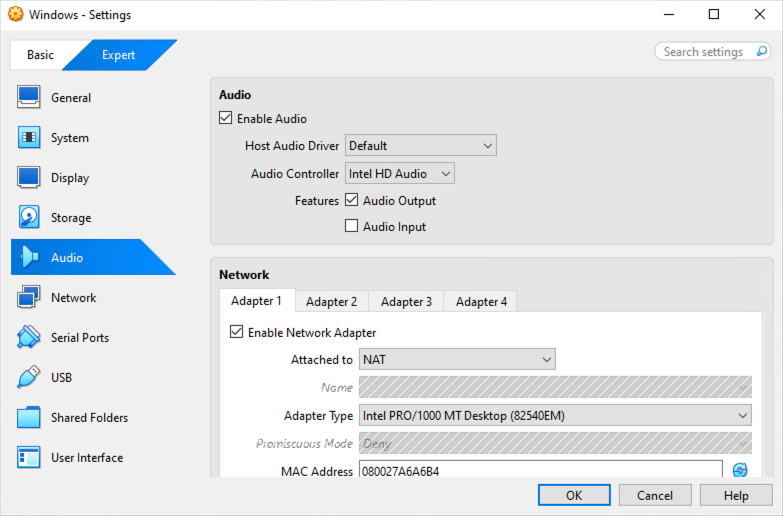This screenshot has height=516, width=783.
Task: Select the General label in sidebar
Action: pos(71,97)
